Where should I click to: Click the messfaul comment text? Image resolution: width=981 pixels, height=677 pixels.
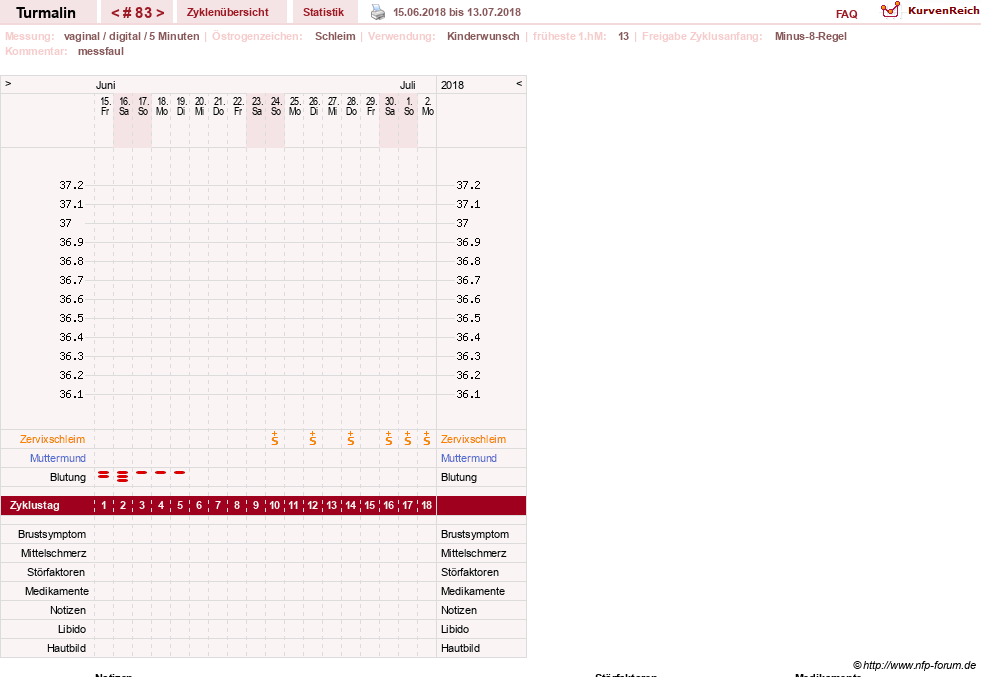101,51
